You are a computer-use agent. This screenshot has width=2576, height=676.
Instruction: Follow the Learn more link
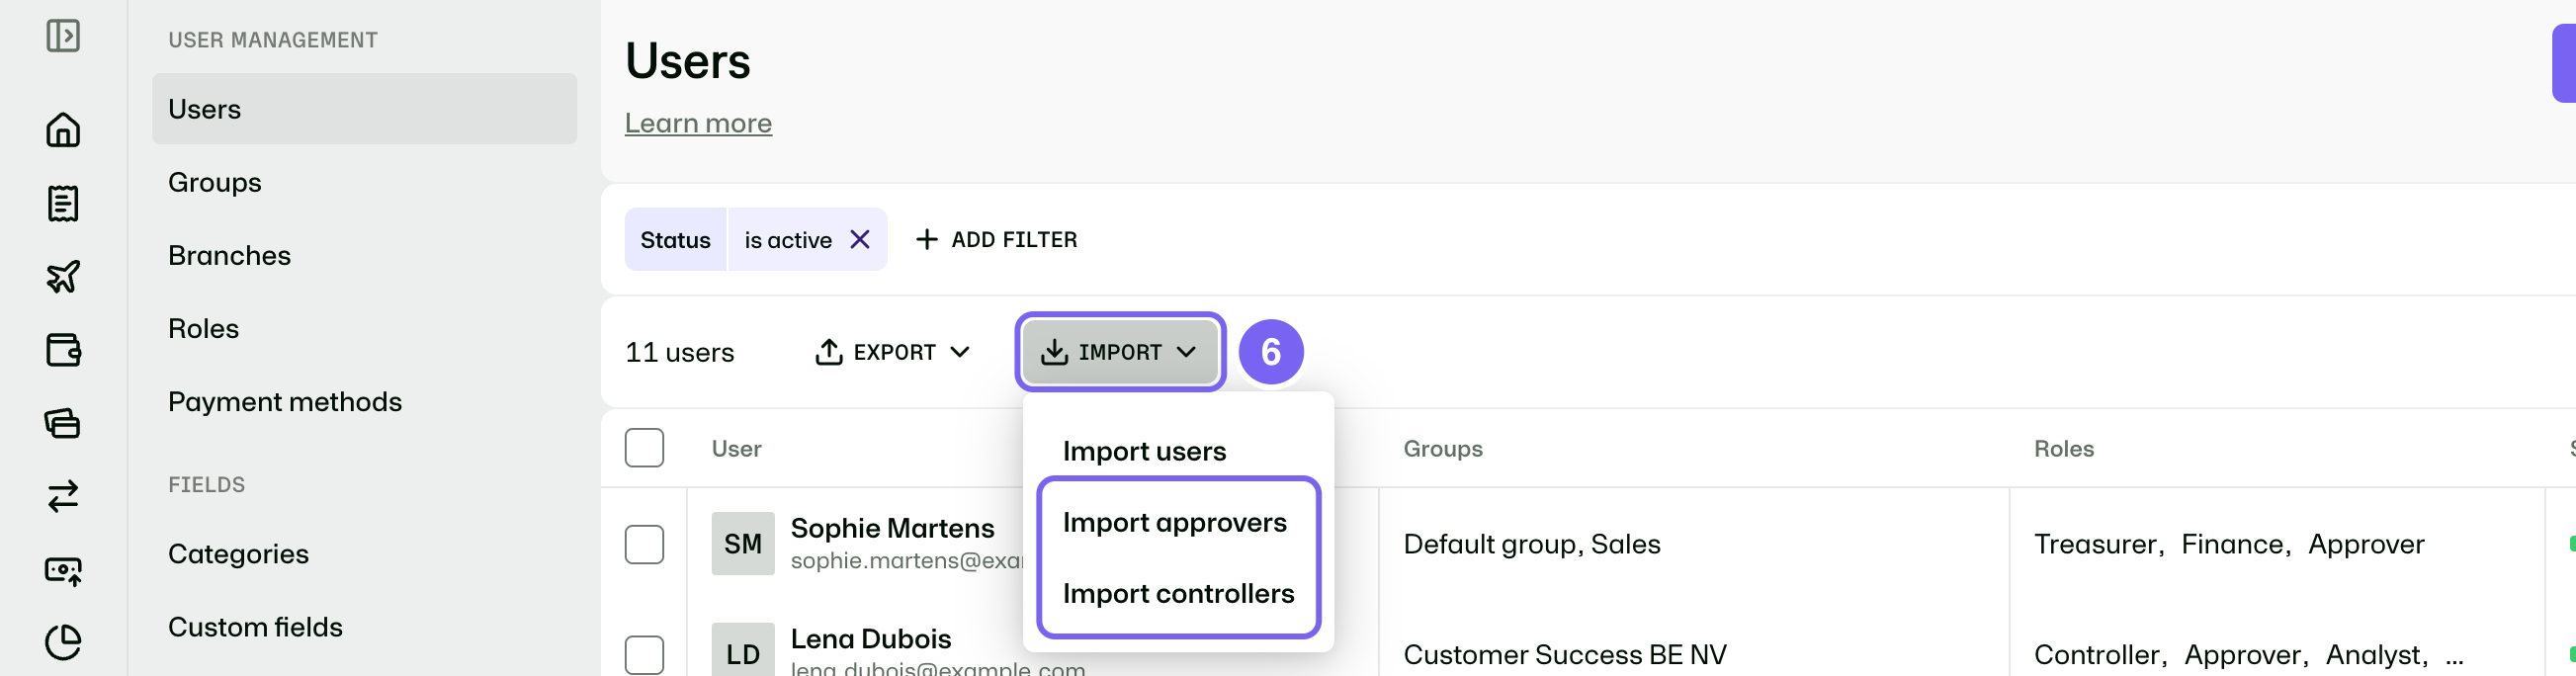click(698, 123)
